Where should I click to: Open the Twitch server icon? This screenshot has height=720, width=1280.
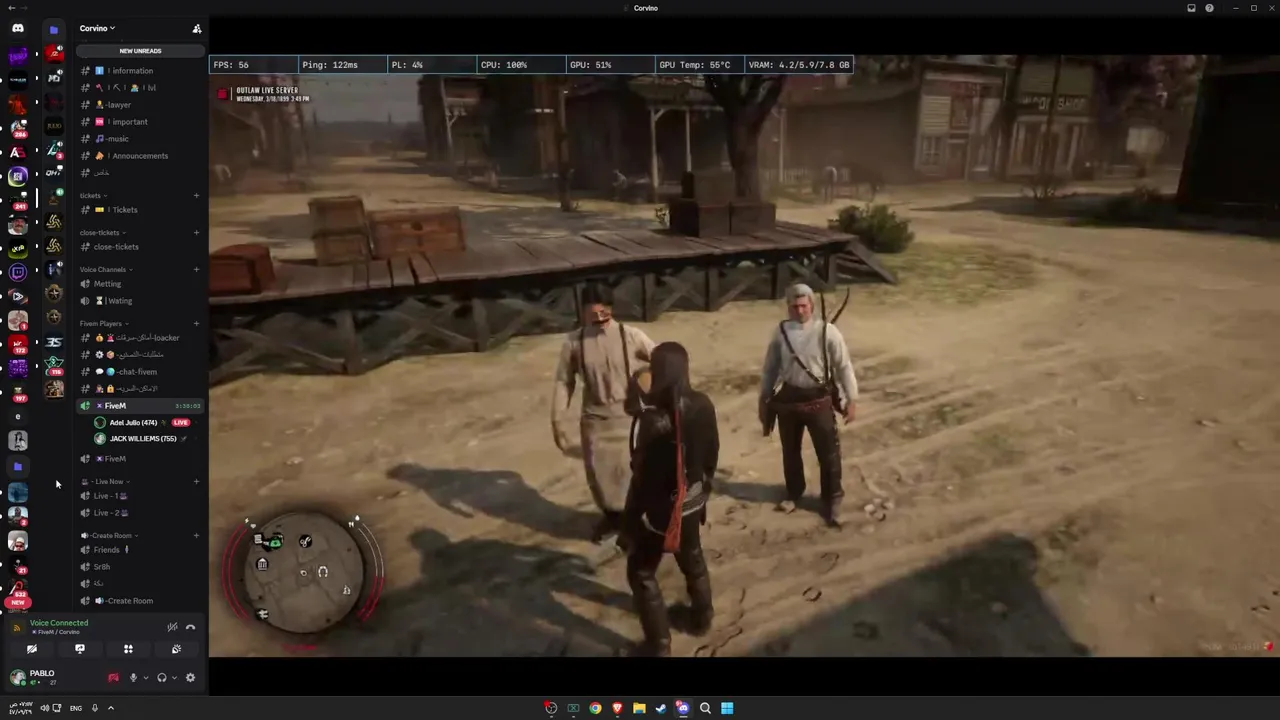tap(18, 272)
